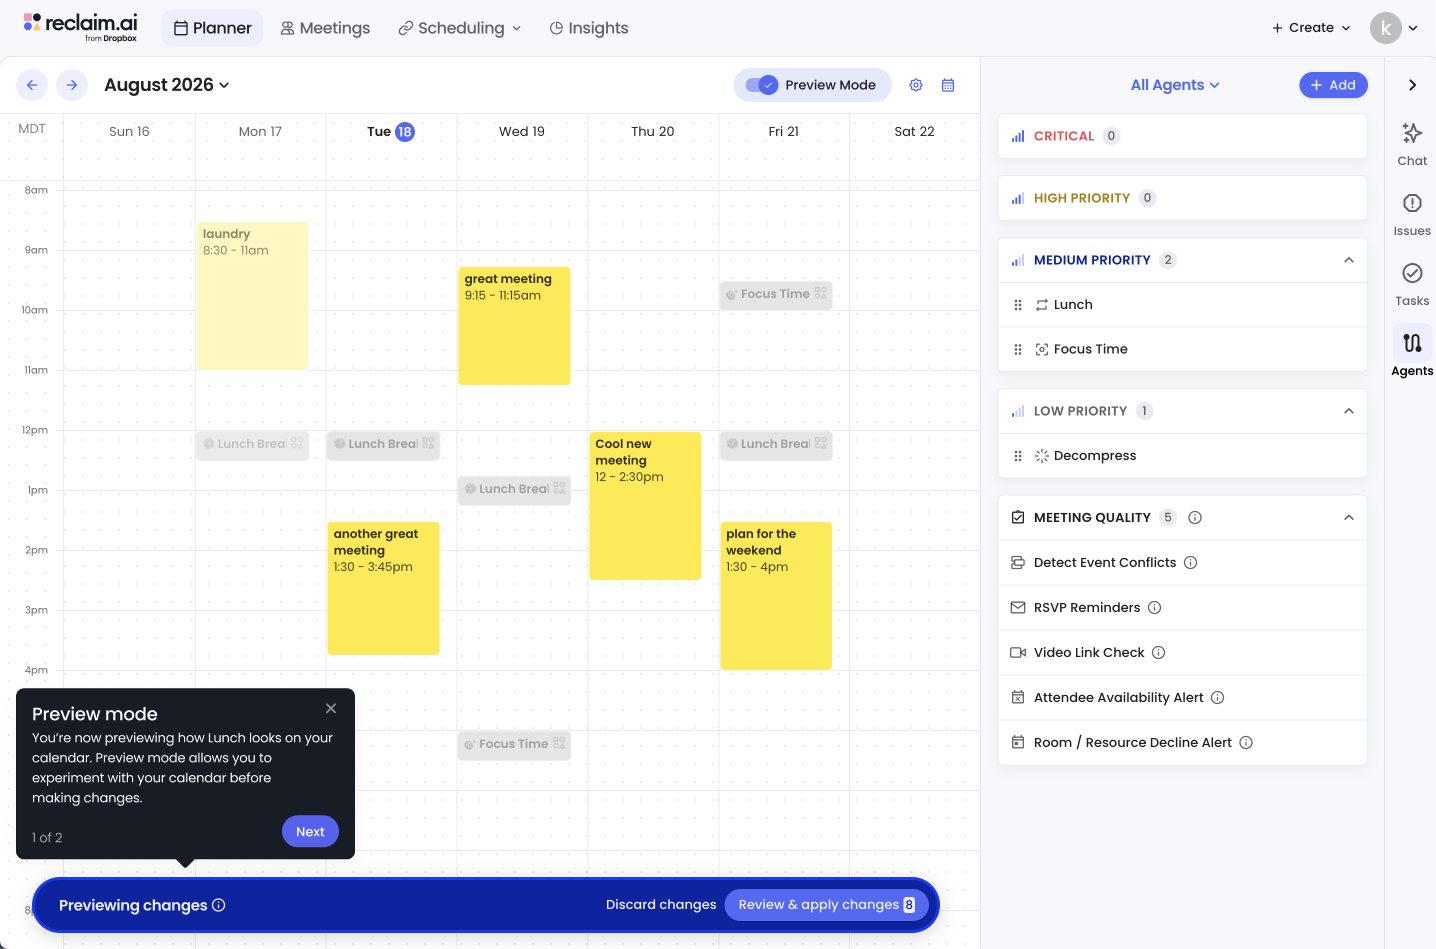Collapse the Medium Priority section
Screen dimensions: 1436x949
(x=1349, y=260)
